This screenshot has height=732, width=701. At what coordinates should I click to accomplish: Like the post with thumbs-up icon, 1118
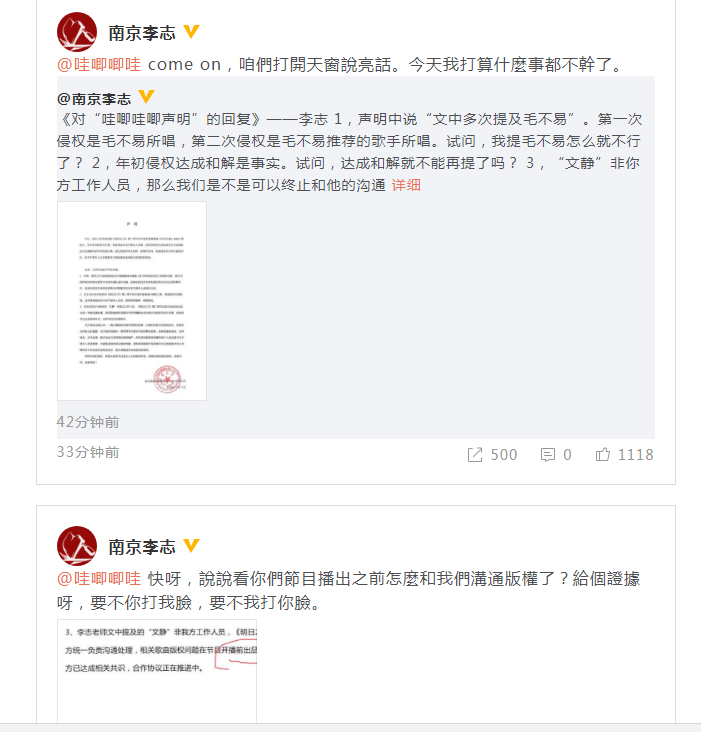(603, 454)
